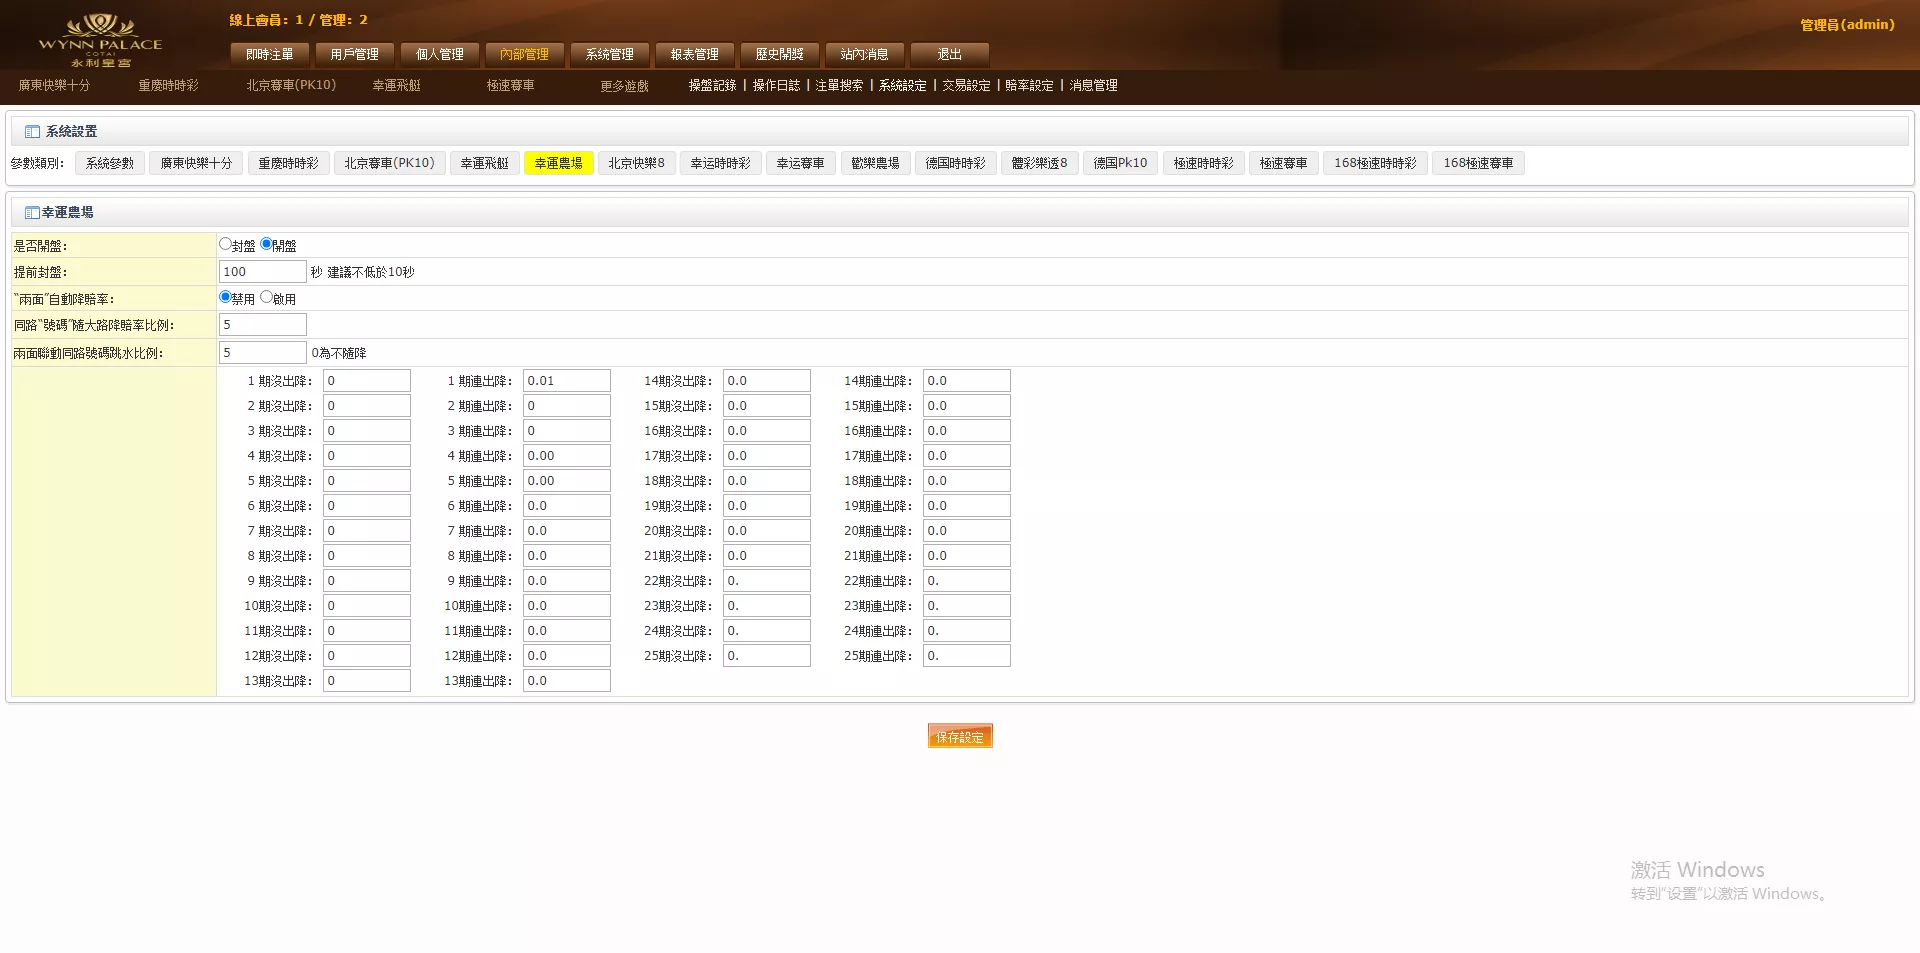The image size is (1920, 953).
Task: Select the 封盤 radio button
Action: [x=225, y=242]
